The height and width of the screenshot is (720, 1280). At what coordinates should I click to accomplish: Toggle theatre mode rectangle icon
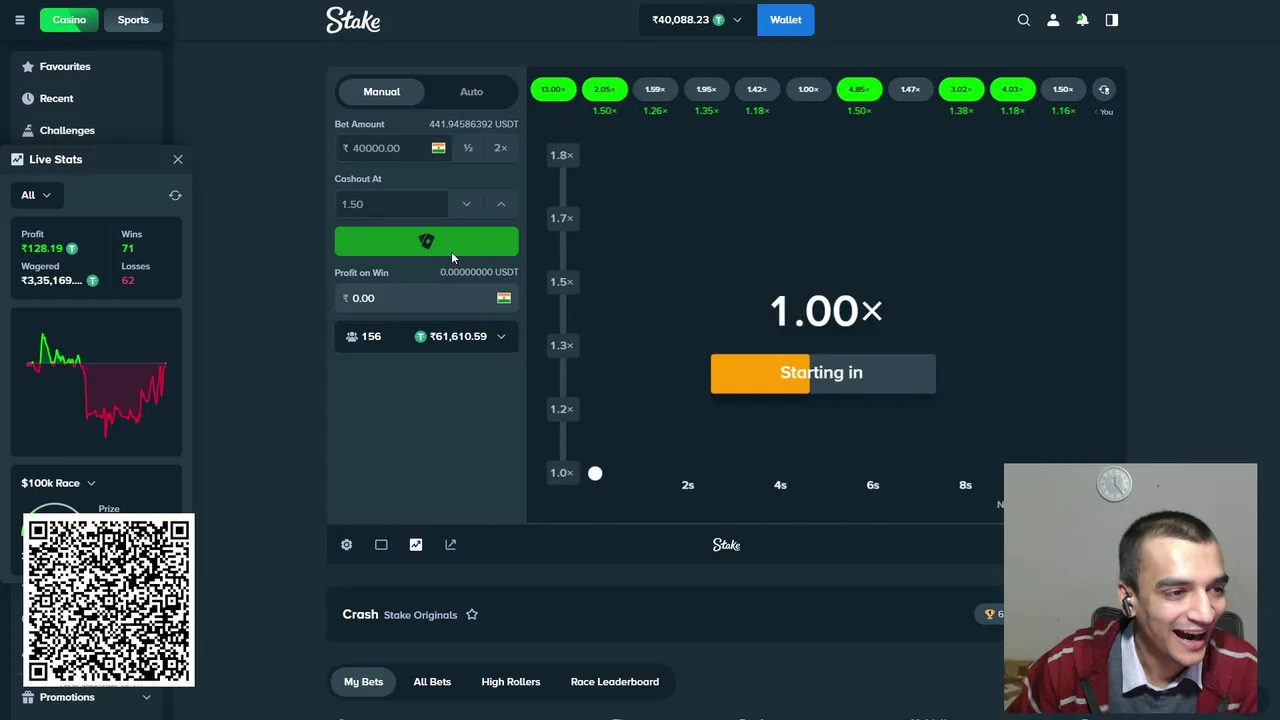point(381,545)
